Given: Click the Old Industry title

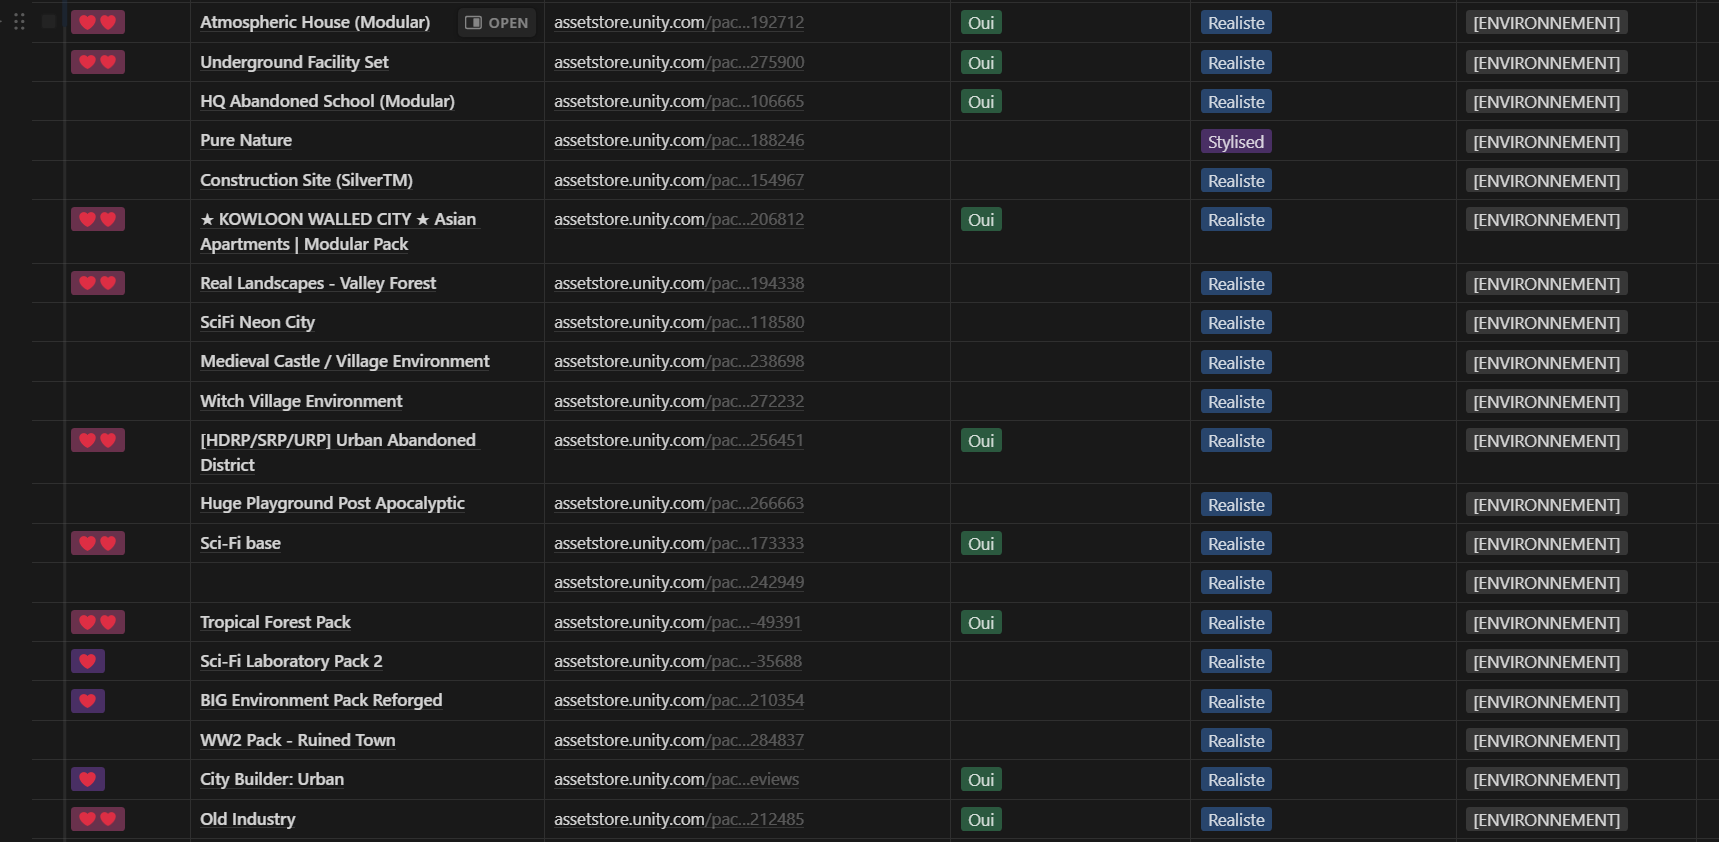Looking at the screenshot, I should 248,819.
